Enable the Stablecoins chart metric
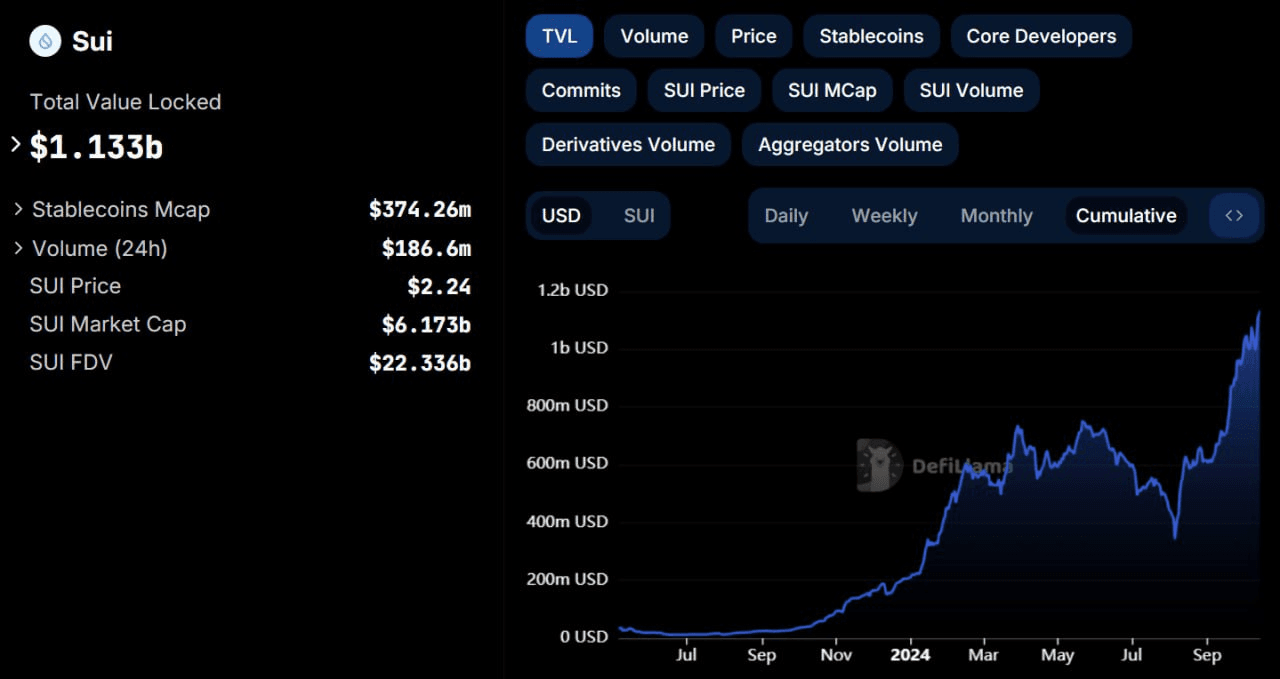This screenshot has width=1280, height=679. tap(871, 36)
